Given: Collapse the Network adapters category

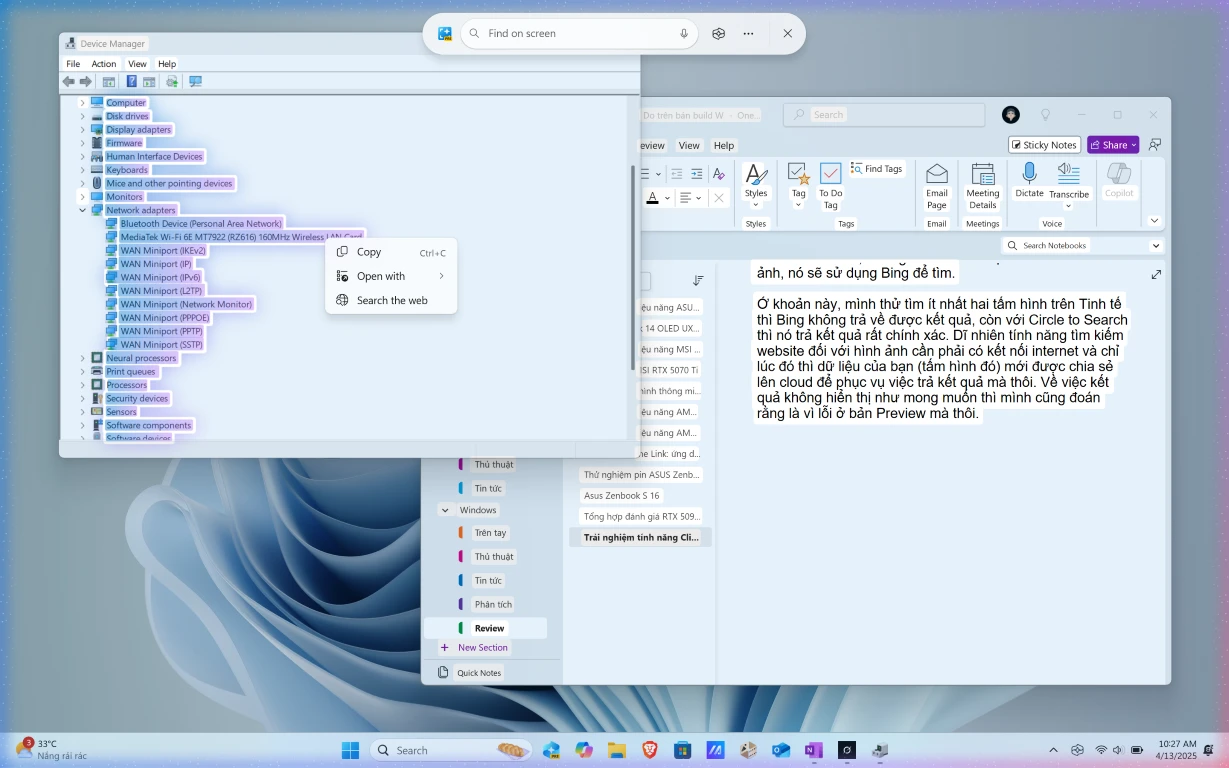Looking at the screenshot, I should click(83, 210).
